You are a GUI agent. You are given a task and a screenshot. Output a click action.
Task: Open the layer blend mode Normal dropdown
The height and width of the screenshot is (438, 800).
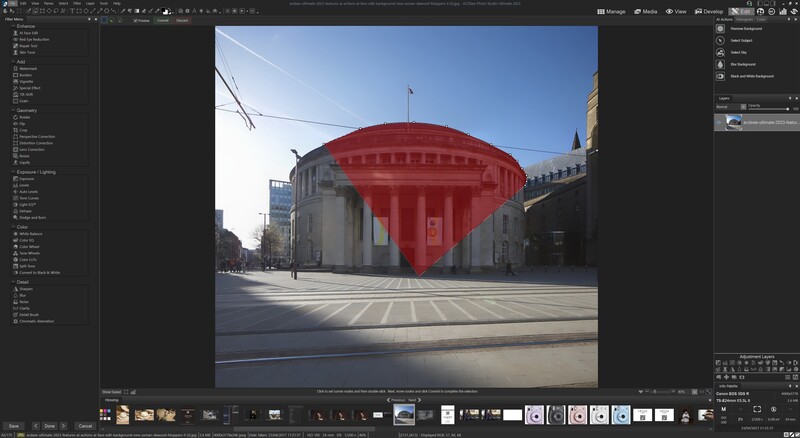731,107
